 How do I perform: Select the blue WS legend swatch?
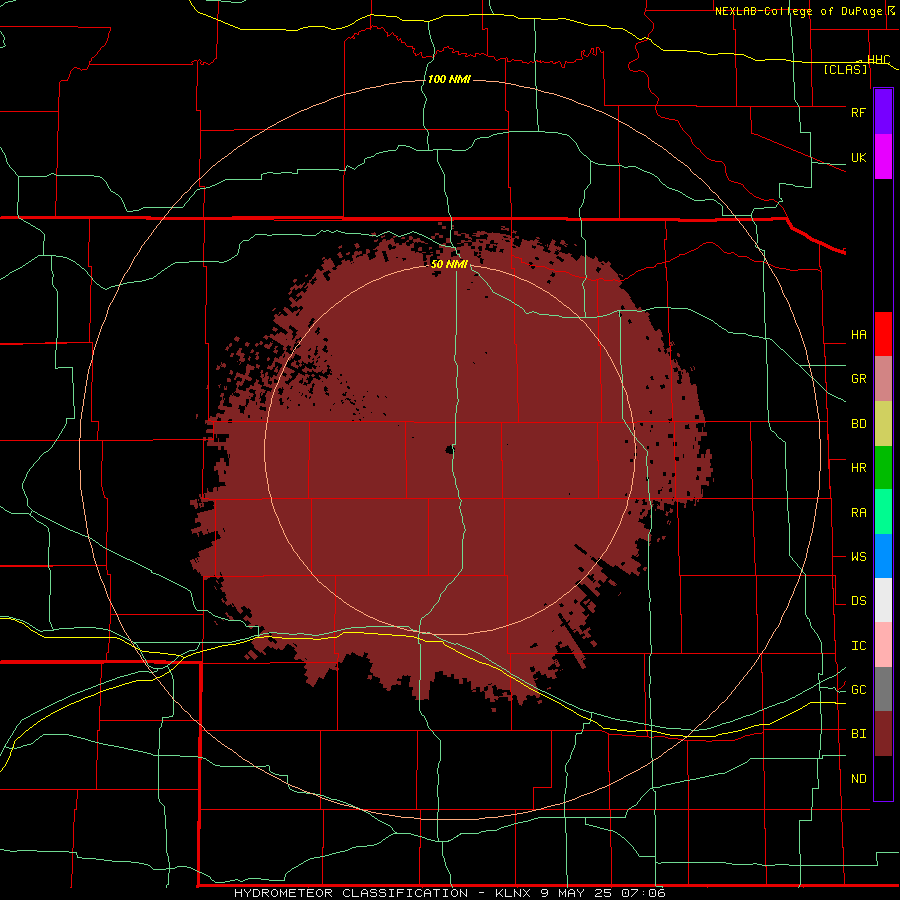coord(883,556)
